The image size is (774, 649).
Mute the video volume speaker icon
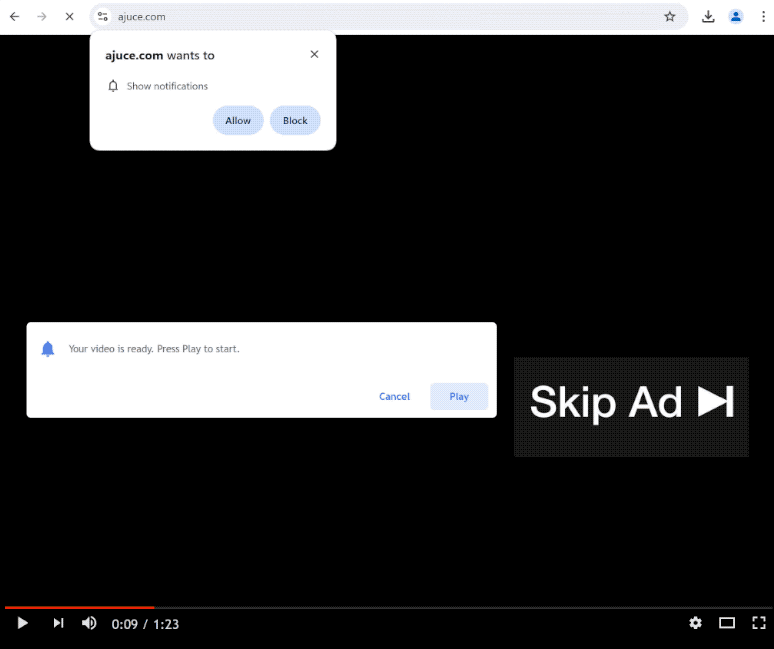tap(89, 623)
